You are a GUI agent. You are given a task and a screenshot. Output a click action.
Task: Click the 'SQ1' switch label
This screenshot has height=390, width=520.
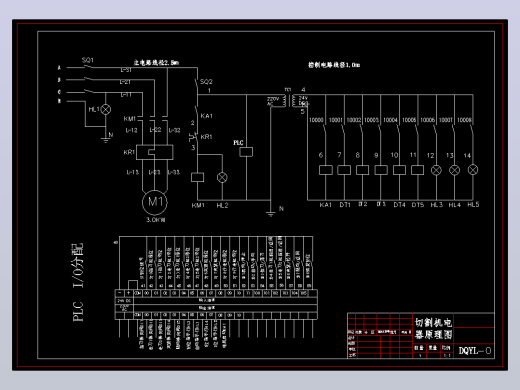tap(88, 60)
